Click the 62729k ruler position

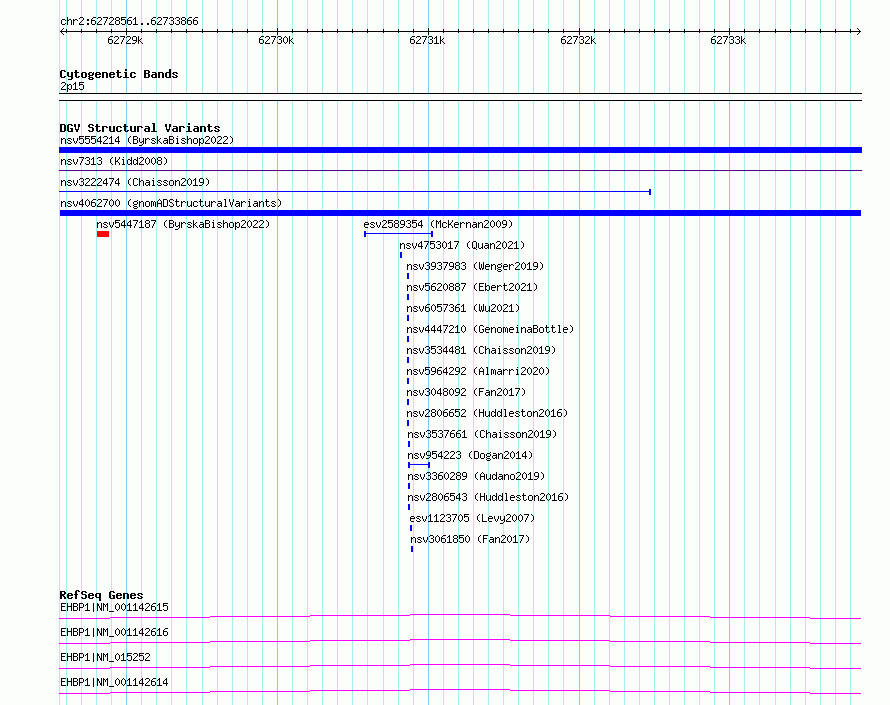click(x=125, y=40)
